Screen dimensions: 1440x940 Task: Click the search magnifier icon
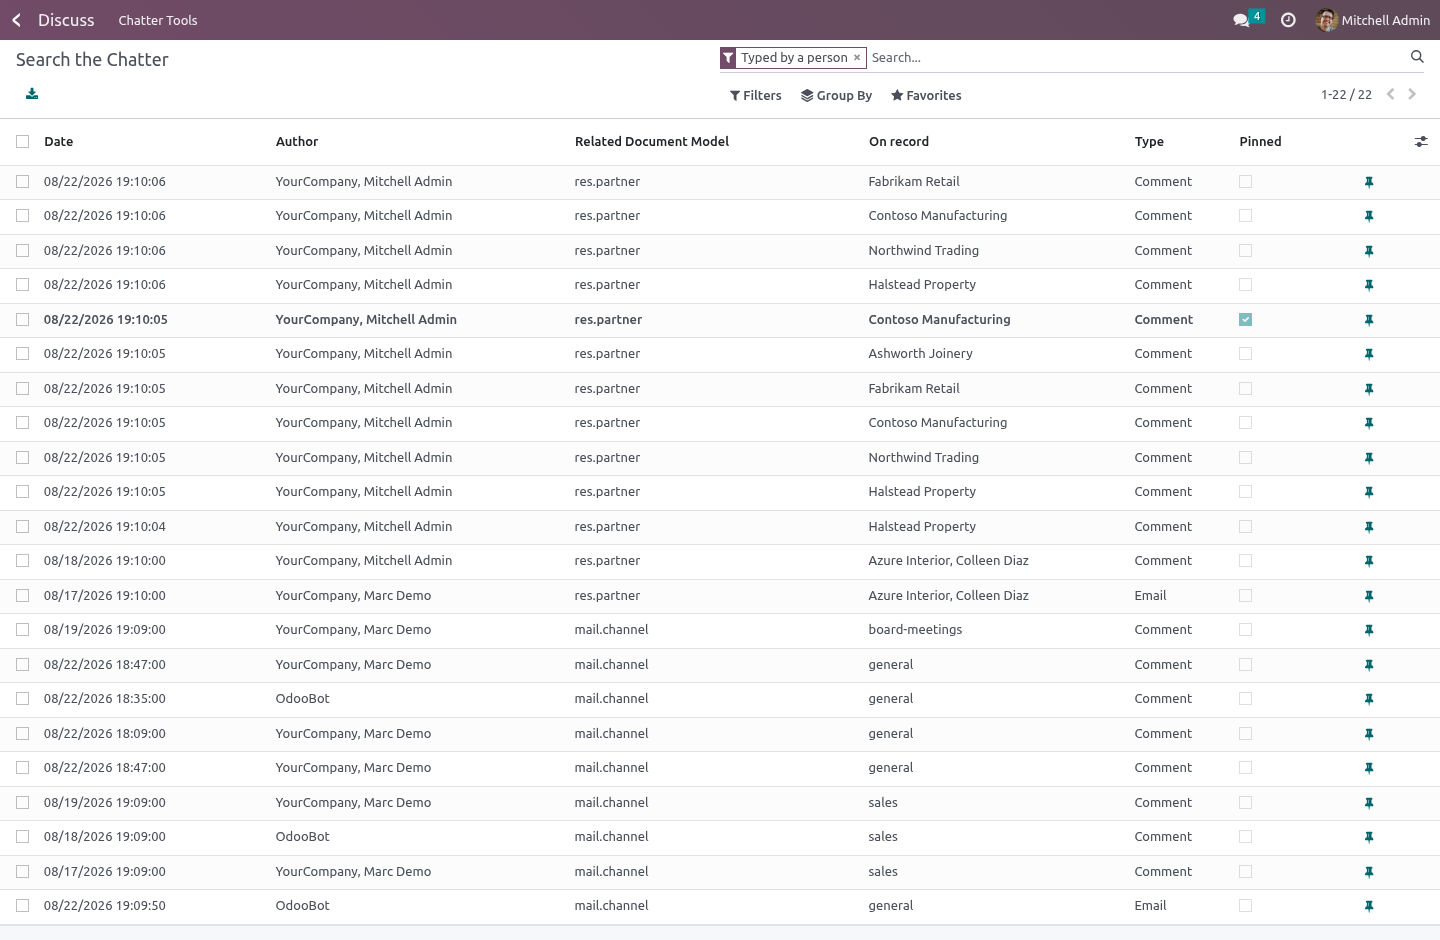point(1417,57)
